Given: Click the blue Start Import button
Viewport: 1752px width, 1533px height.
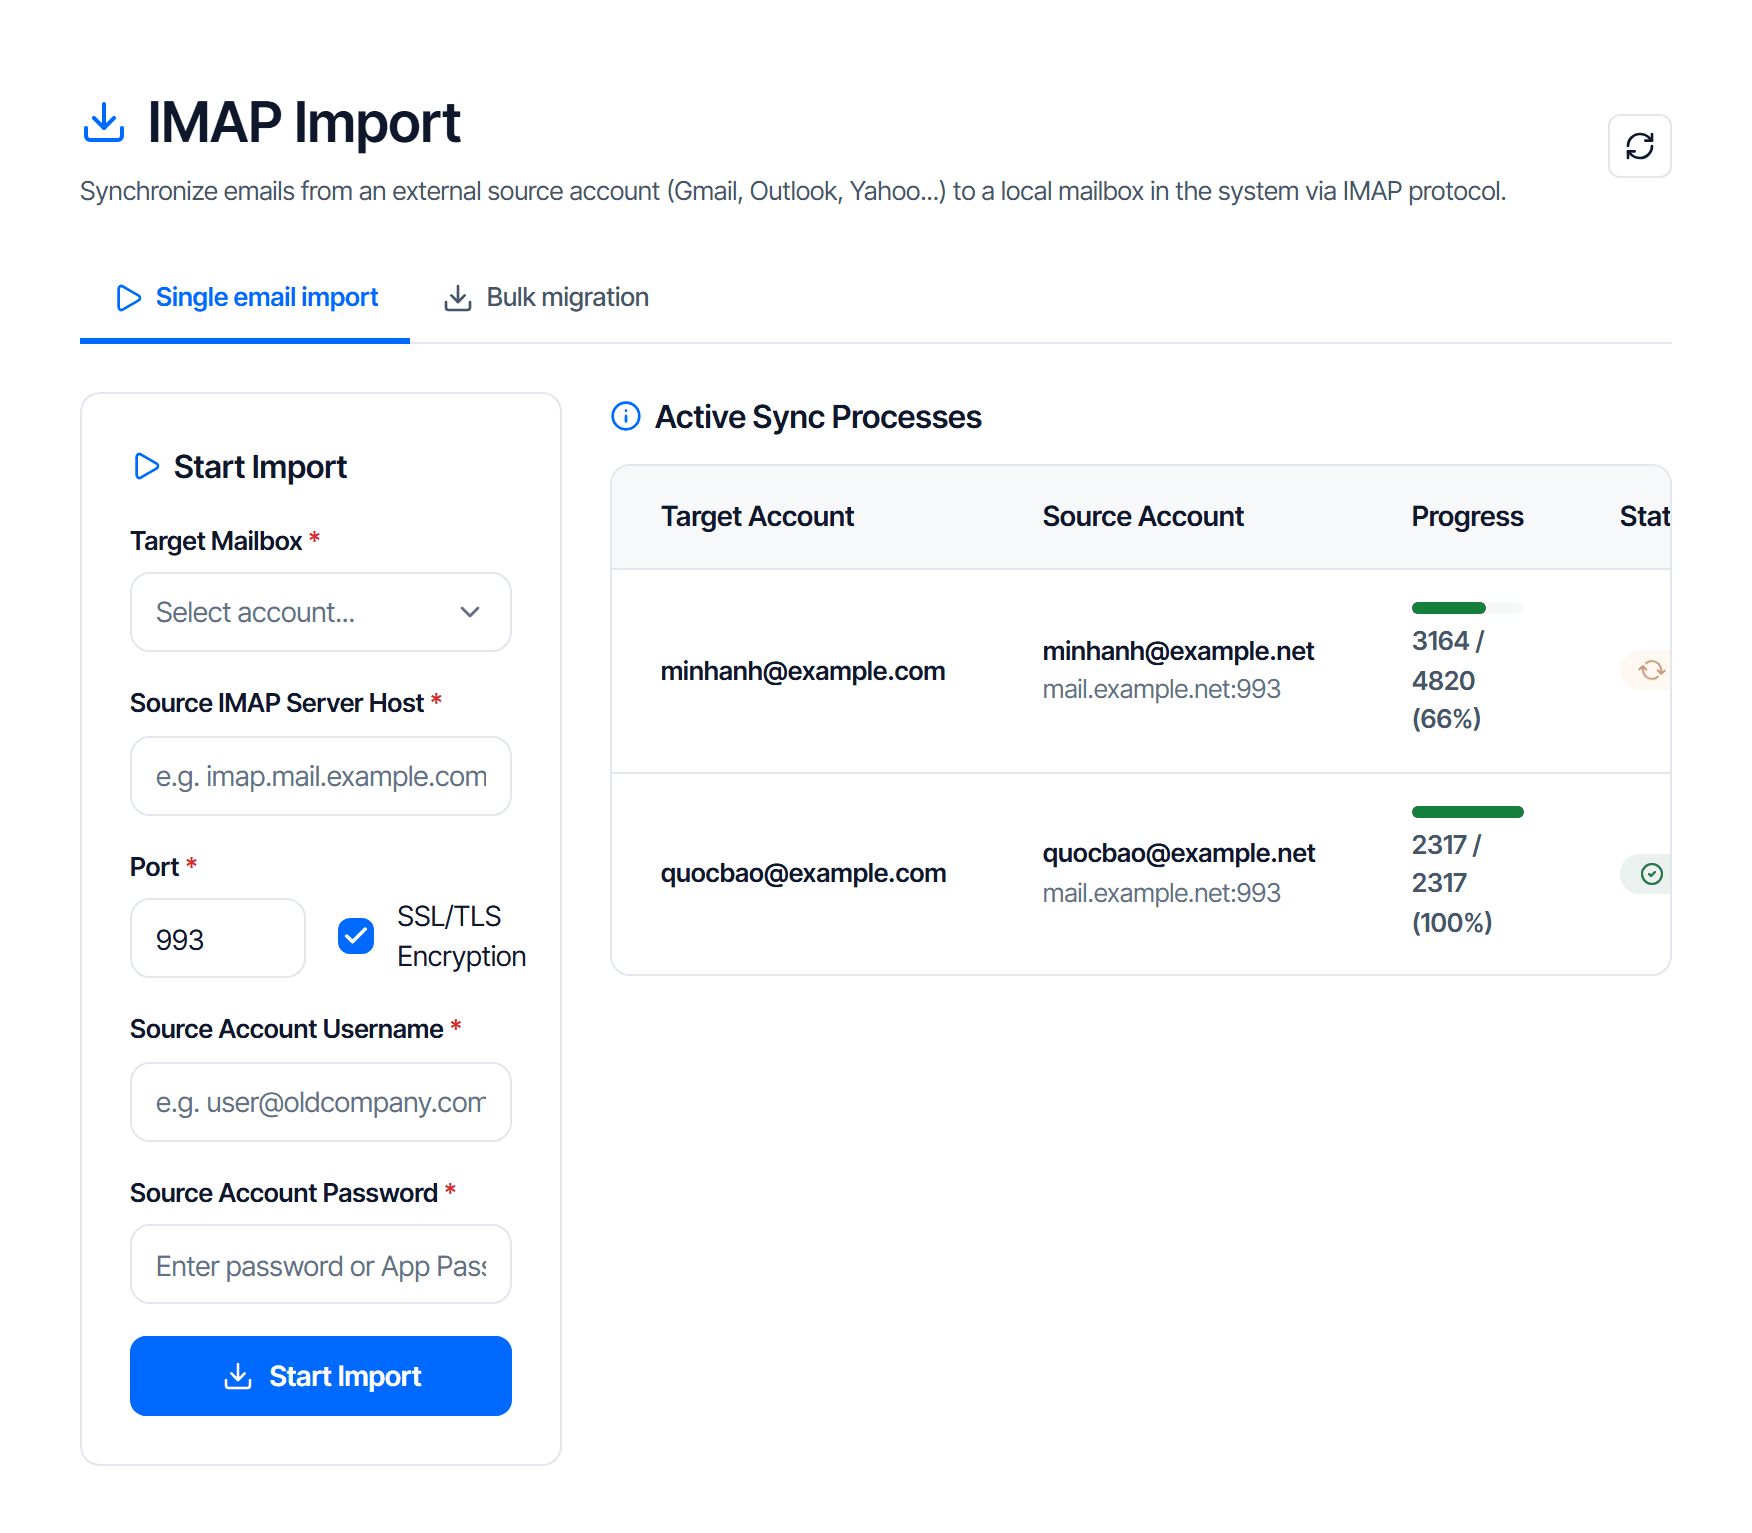Looking at the screenshot, I should [321, 1376].
